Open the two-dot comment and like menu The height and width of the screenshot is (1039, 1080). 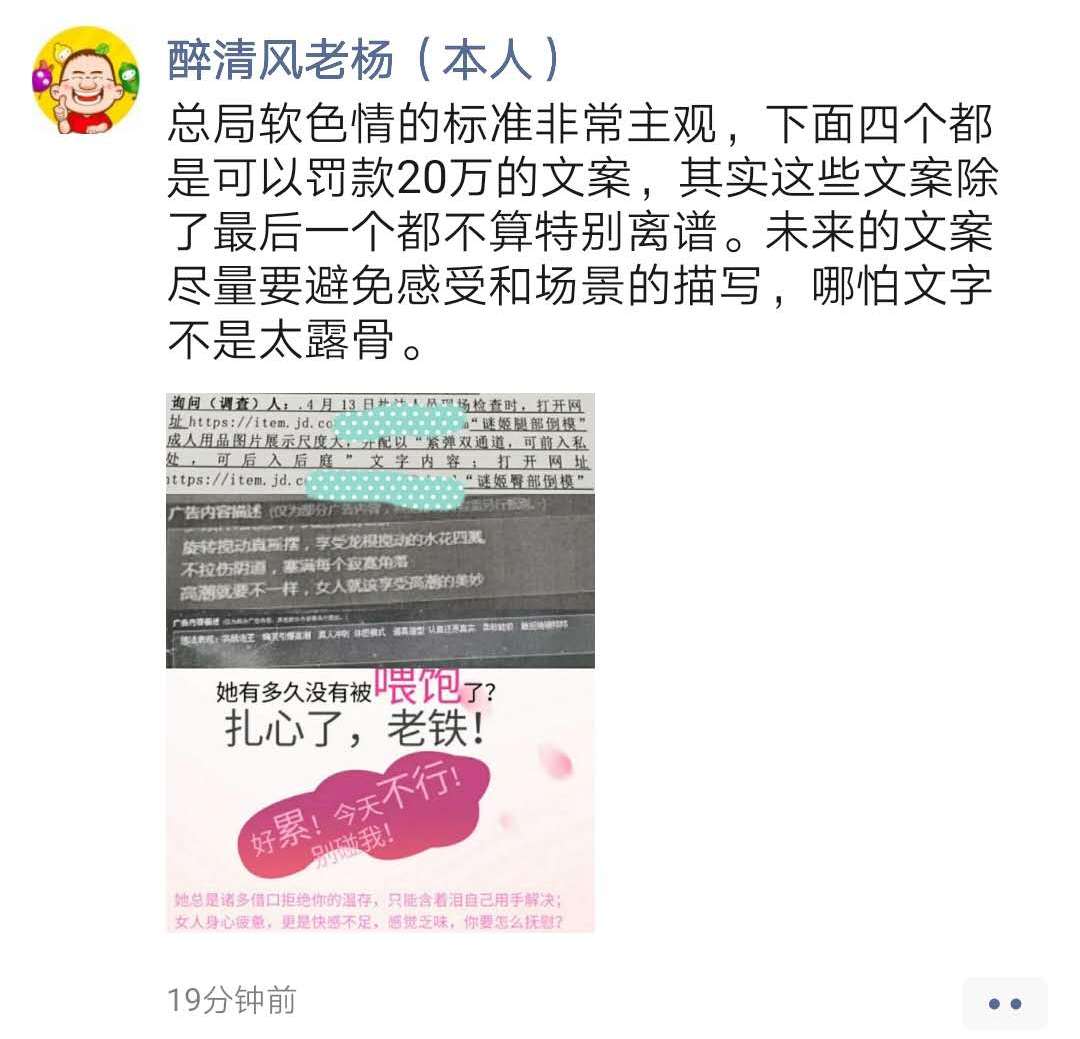(x=1005, y=1004)
